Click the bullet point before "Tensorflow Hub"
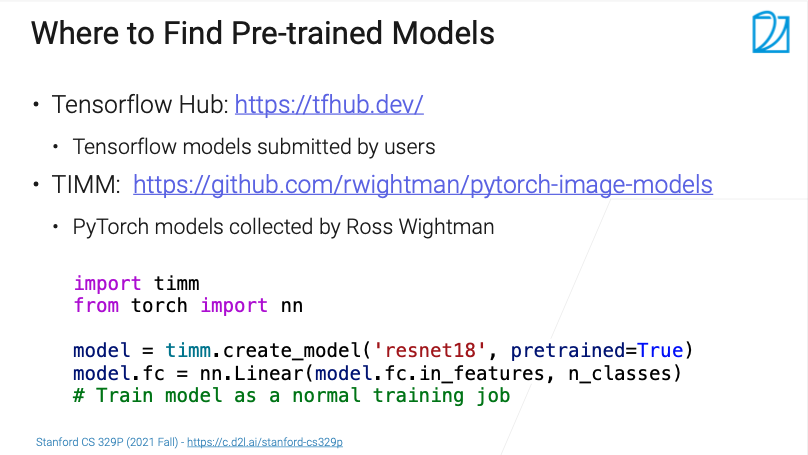 (36, 104)
